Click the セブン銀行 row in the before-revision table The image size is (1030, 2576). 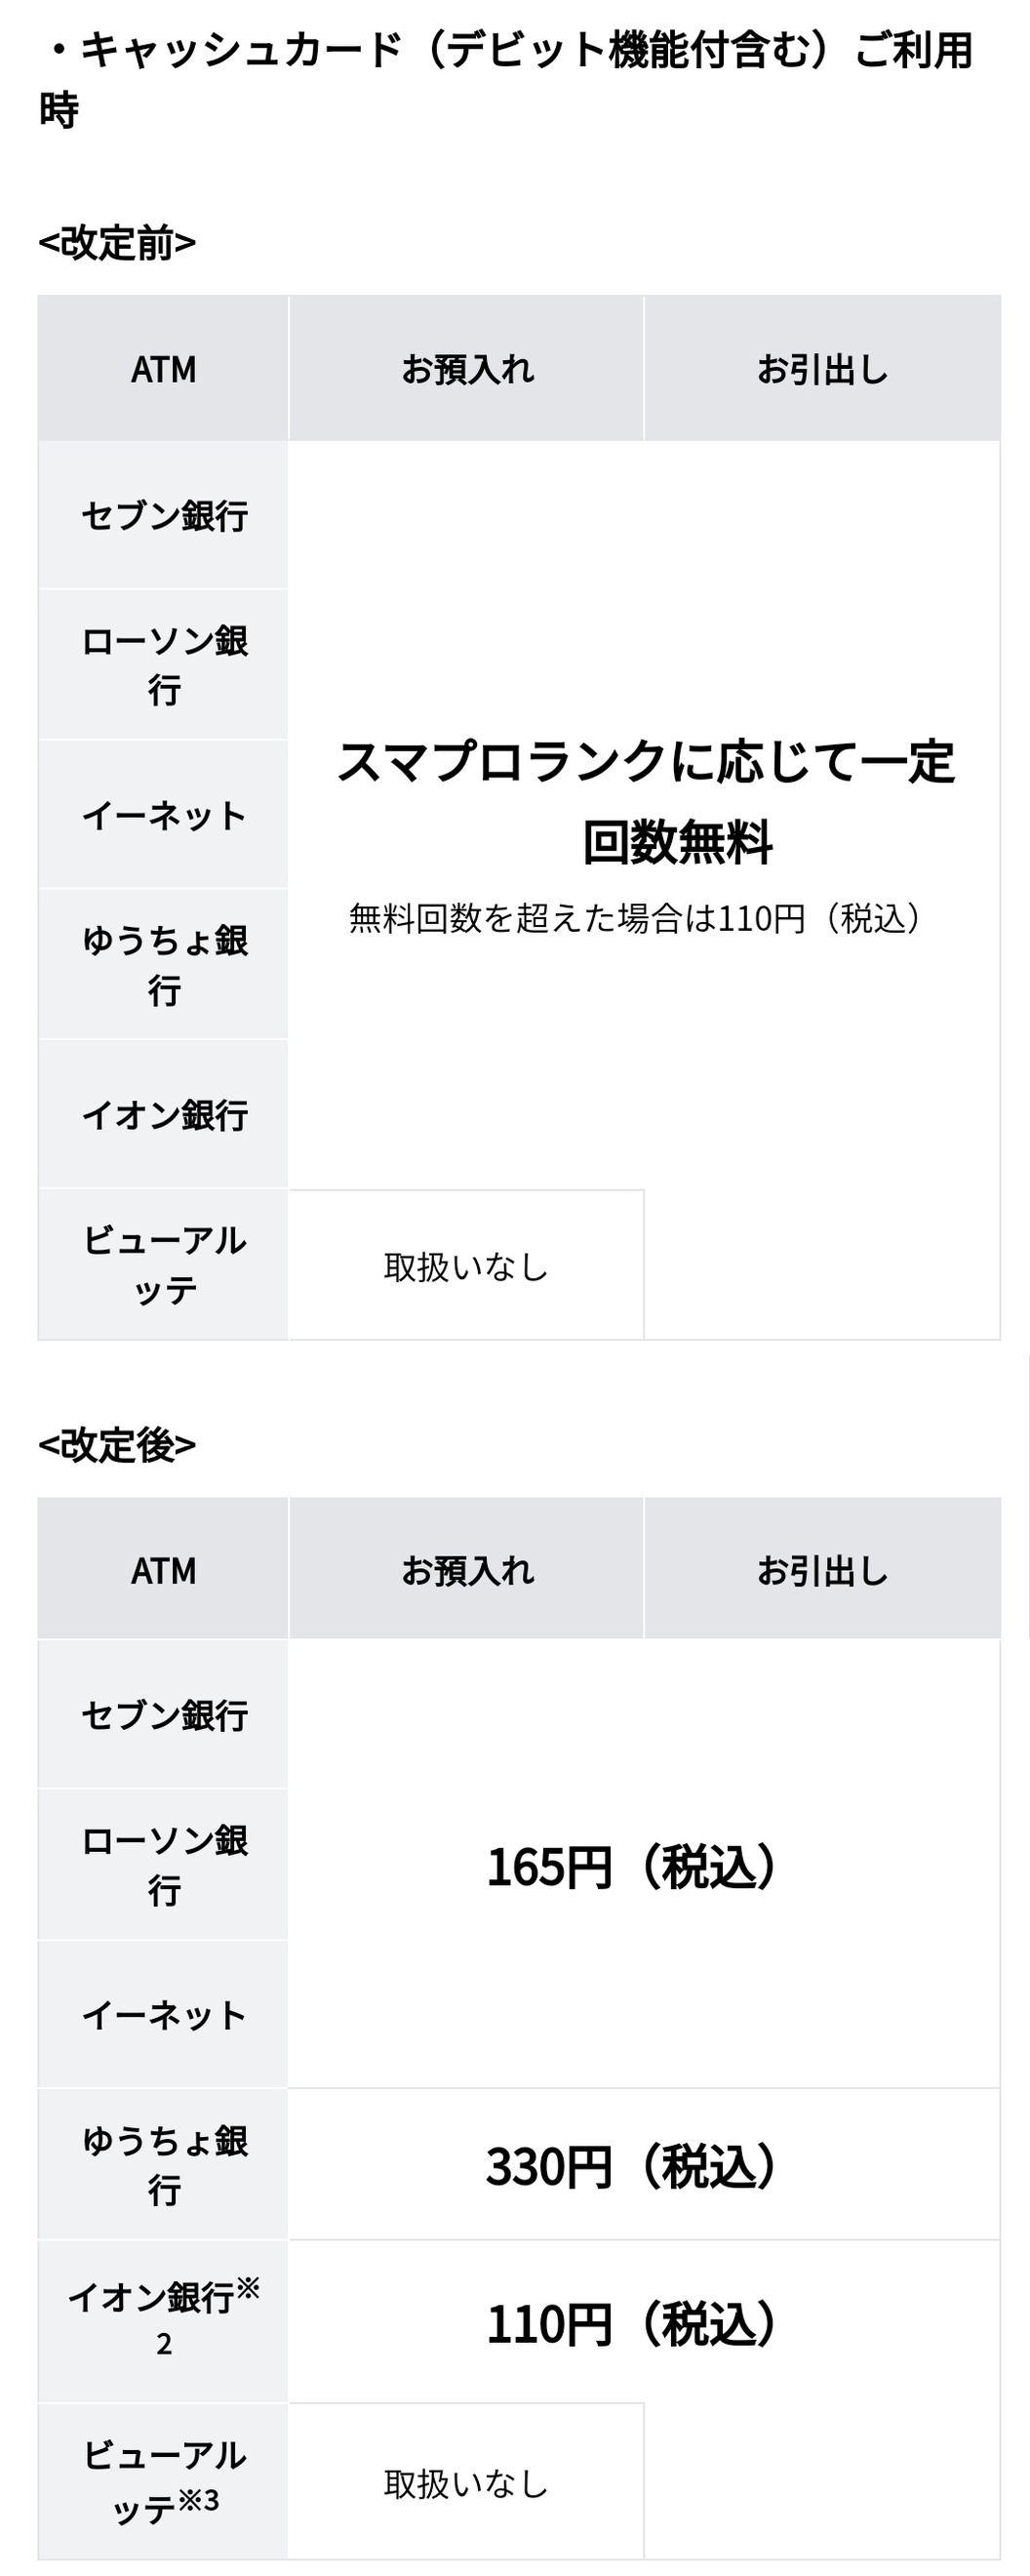click(x=163, y=516)
